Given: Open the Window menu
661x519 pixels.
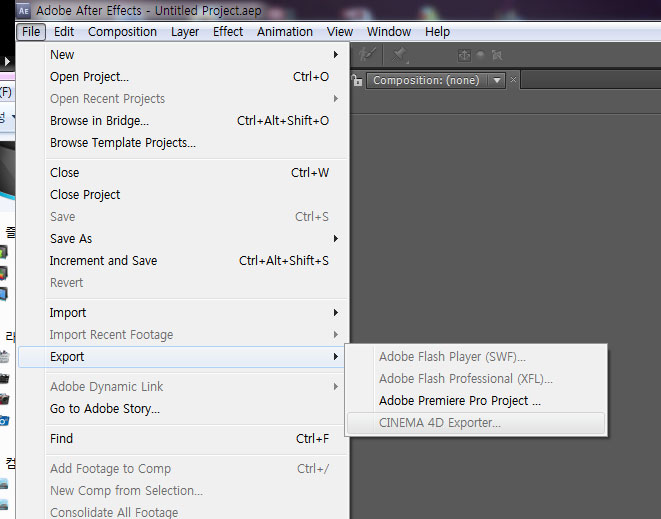Looking at the screenshot, I should tap(389, 32).
